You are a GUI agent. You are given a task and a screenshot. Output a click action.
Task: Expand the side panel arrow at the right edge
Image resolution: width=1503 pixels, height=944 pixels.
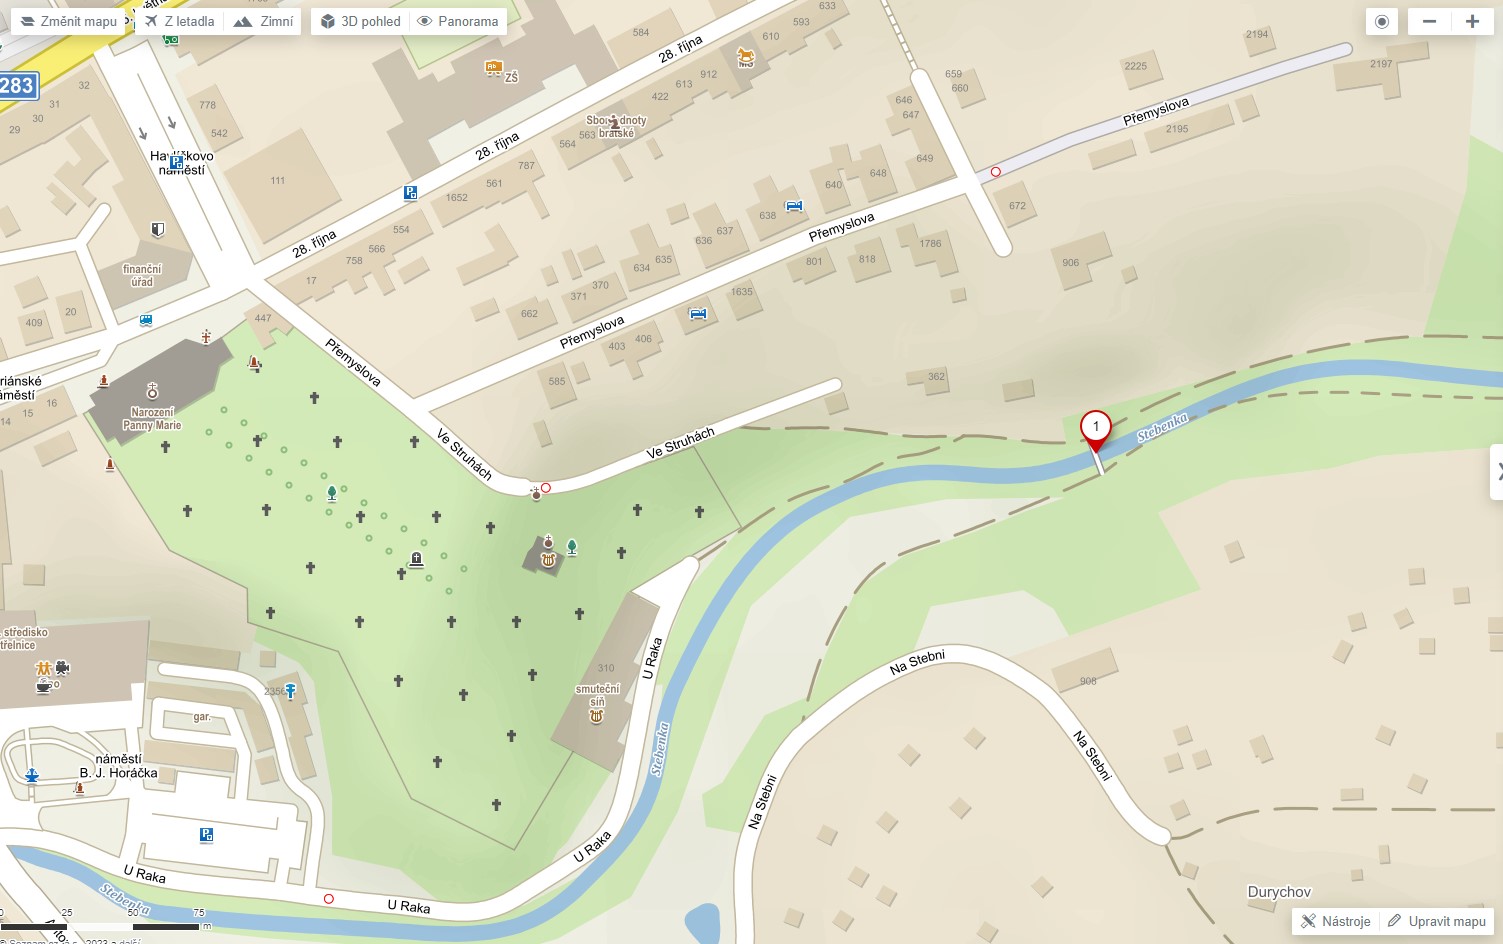coord(1497,471)
